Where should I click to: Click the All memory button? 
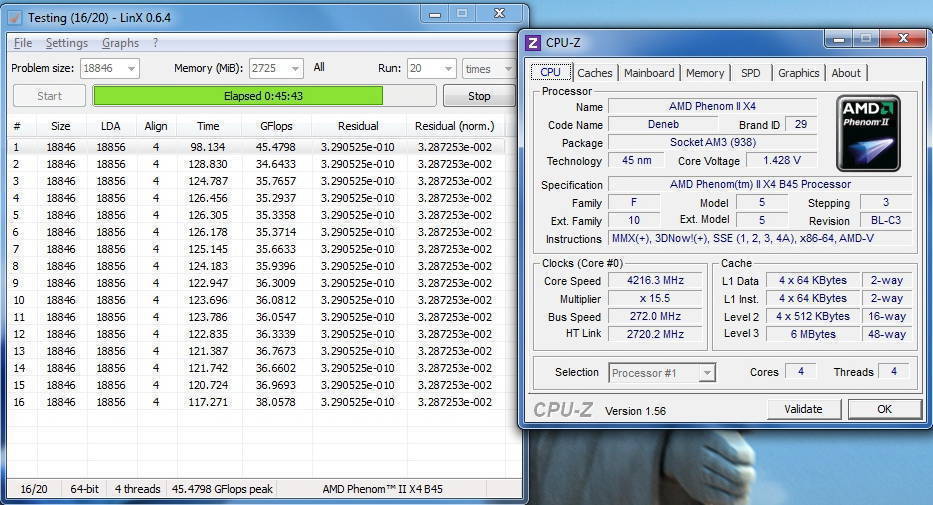[x=319, y=67]
